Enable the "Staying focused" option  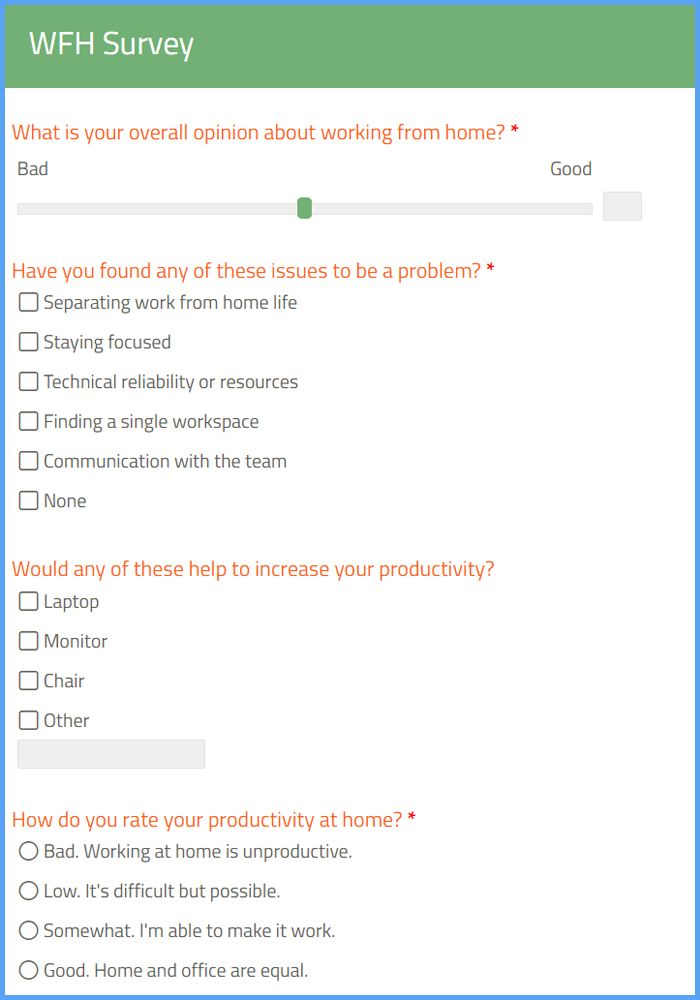pyautogui.click(x=28, y=341)
